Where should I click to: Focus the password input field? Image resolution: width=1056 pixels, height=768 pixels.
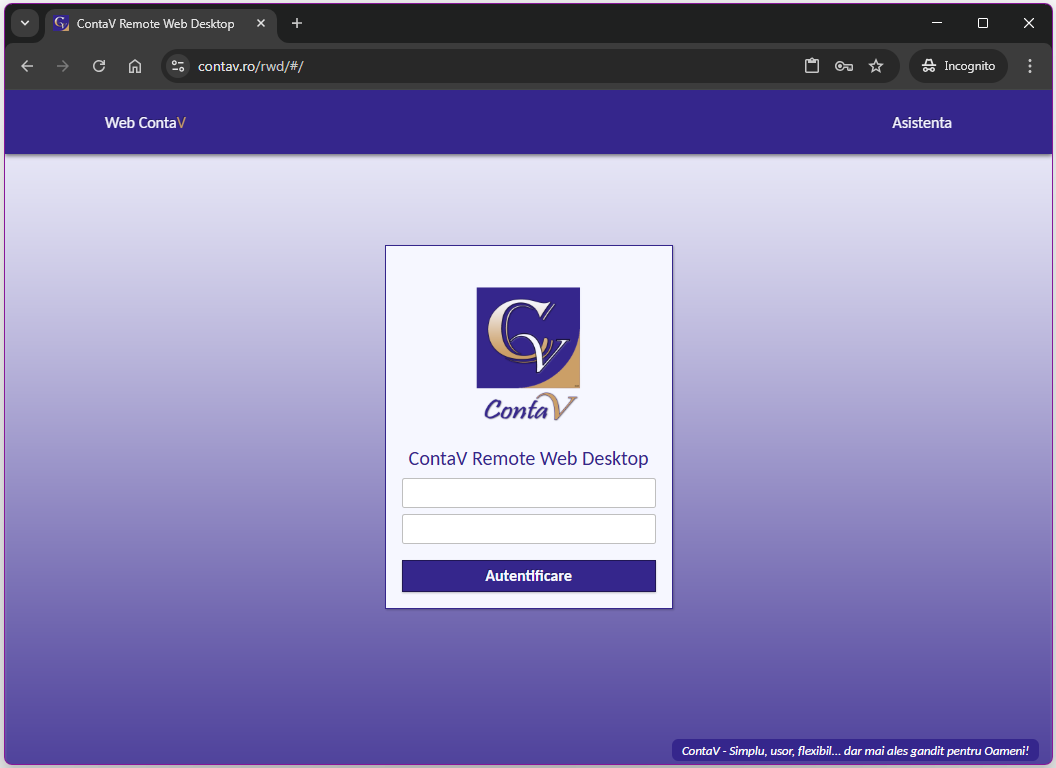(528, 529)
